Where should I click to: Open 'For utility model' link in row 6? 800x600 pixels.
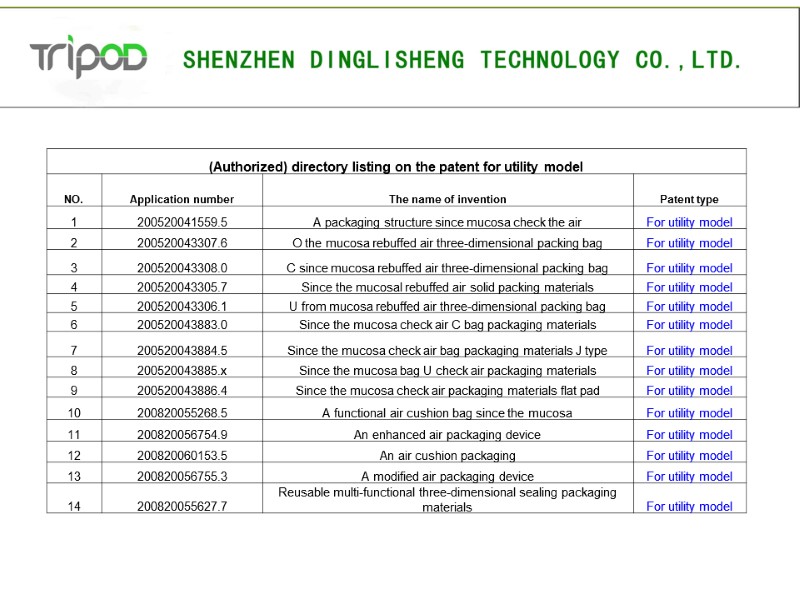pos(689,324)
